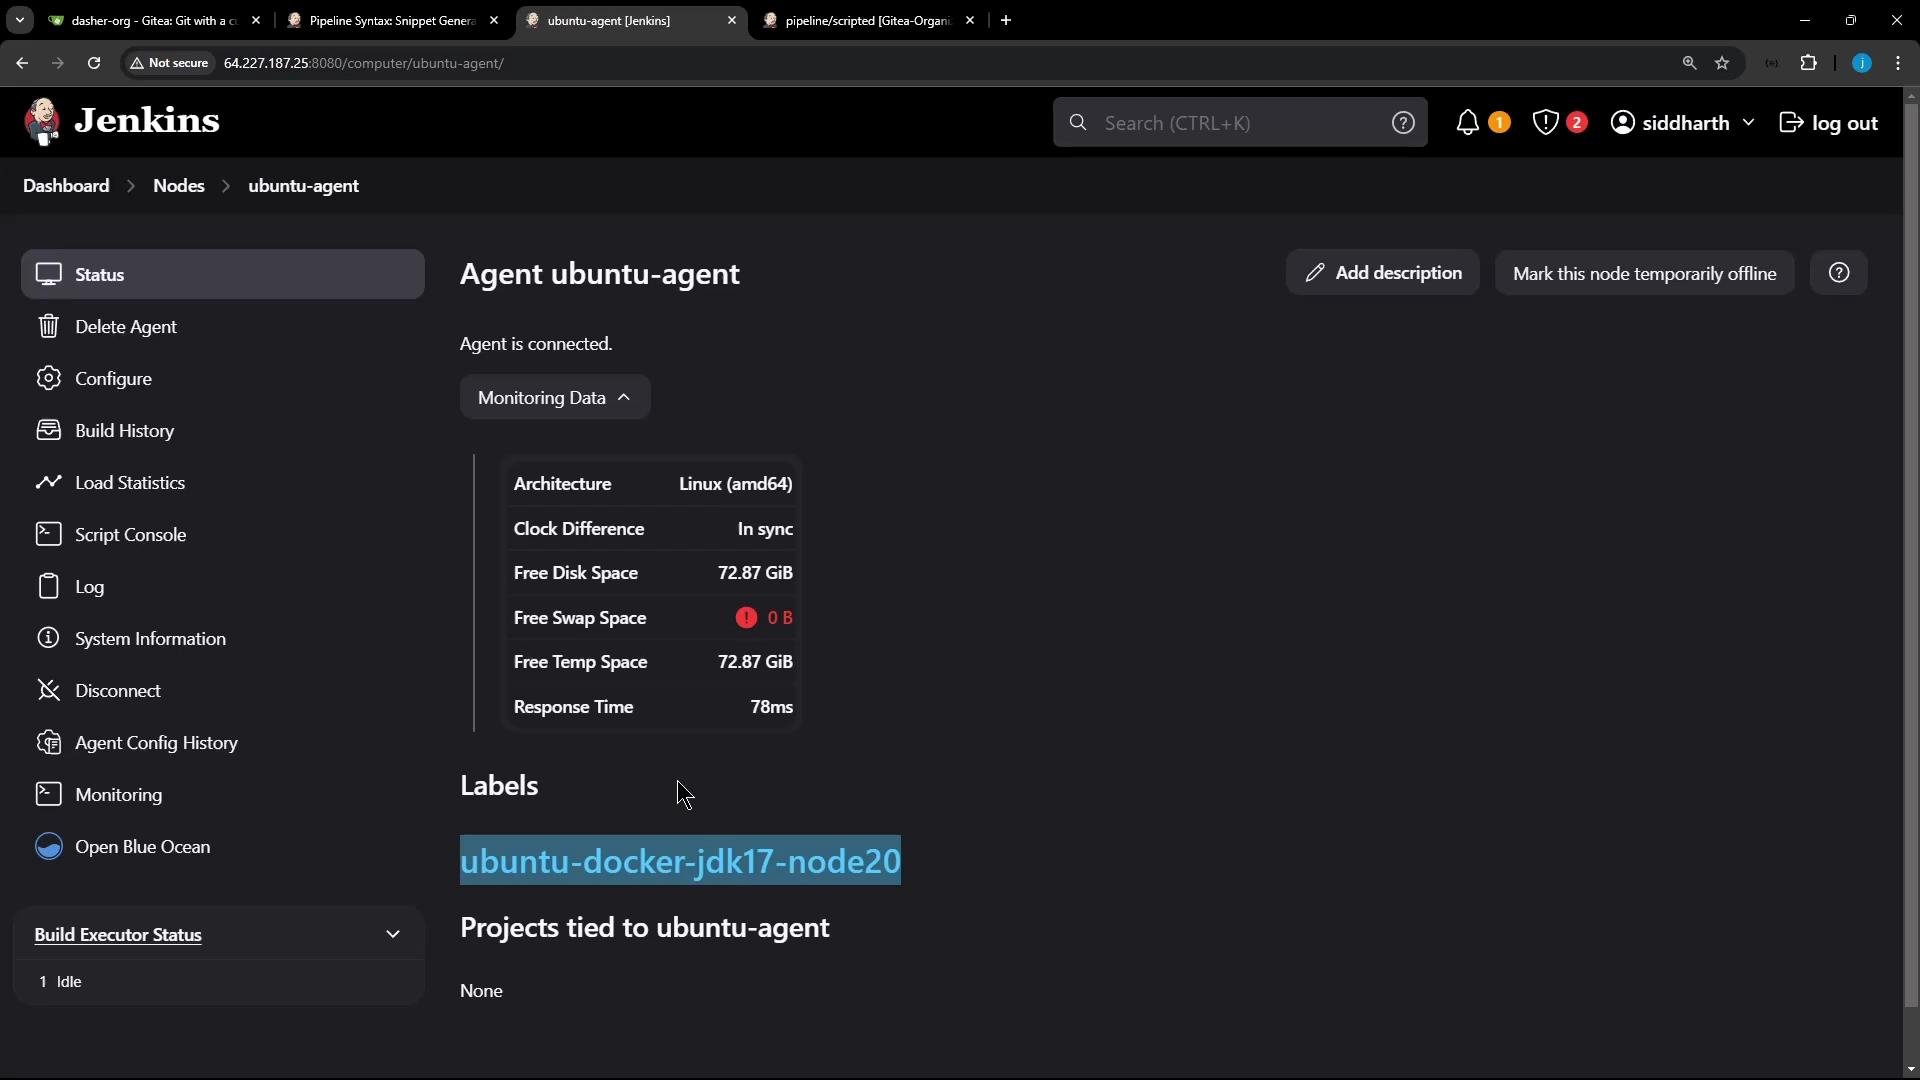
Task: Open the Status sidebar item
Action: 223,274
